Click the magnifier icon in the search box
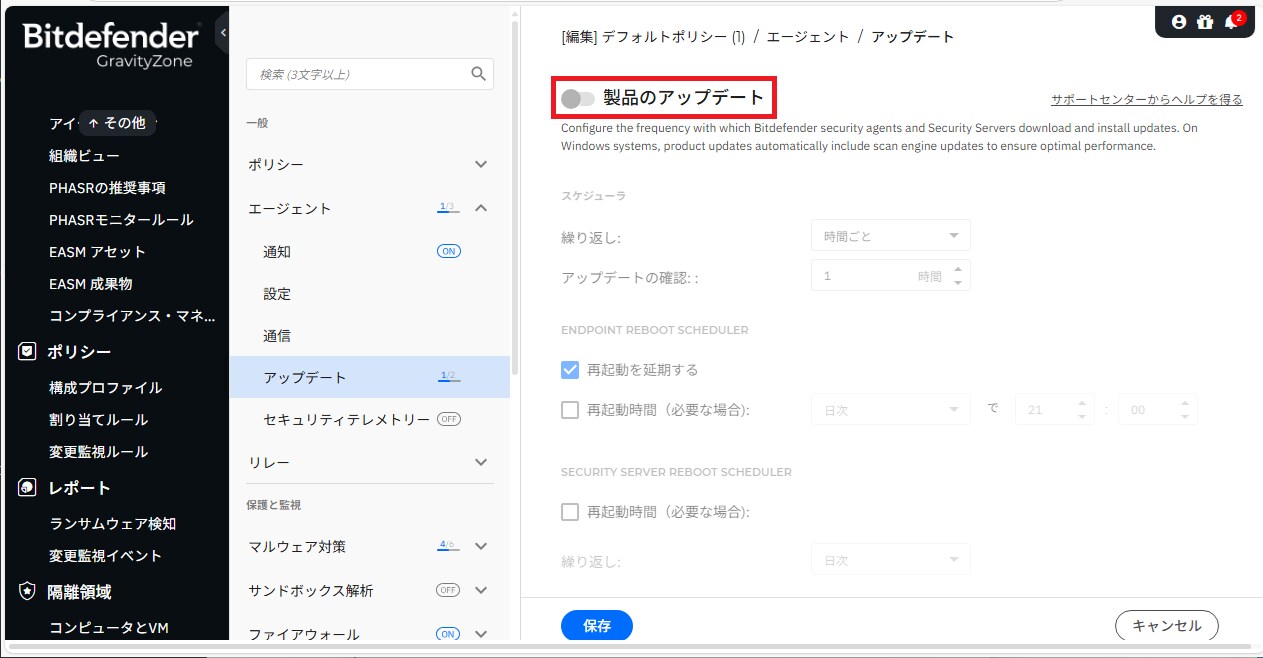This screenshot has height=658, width=1263. coord(478,74)
